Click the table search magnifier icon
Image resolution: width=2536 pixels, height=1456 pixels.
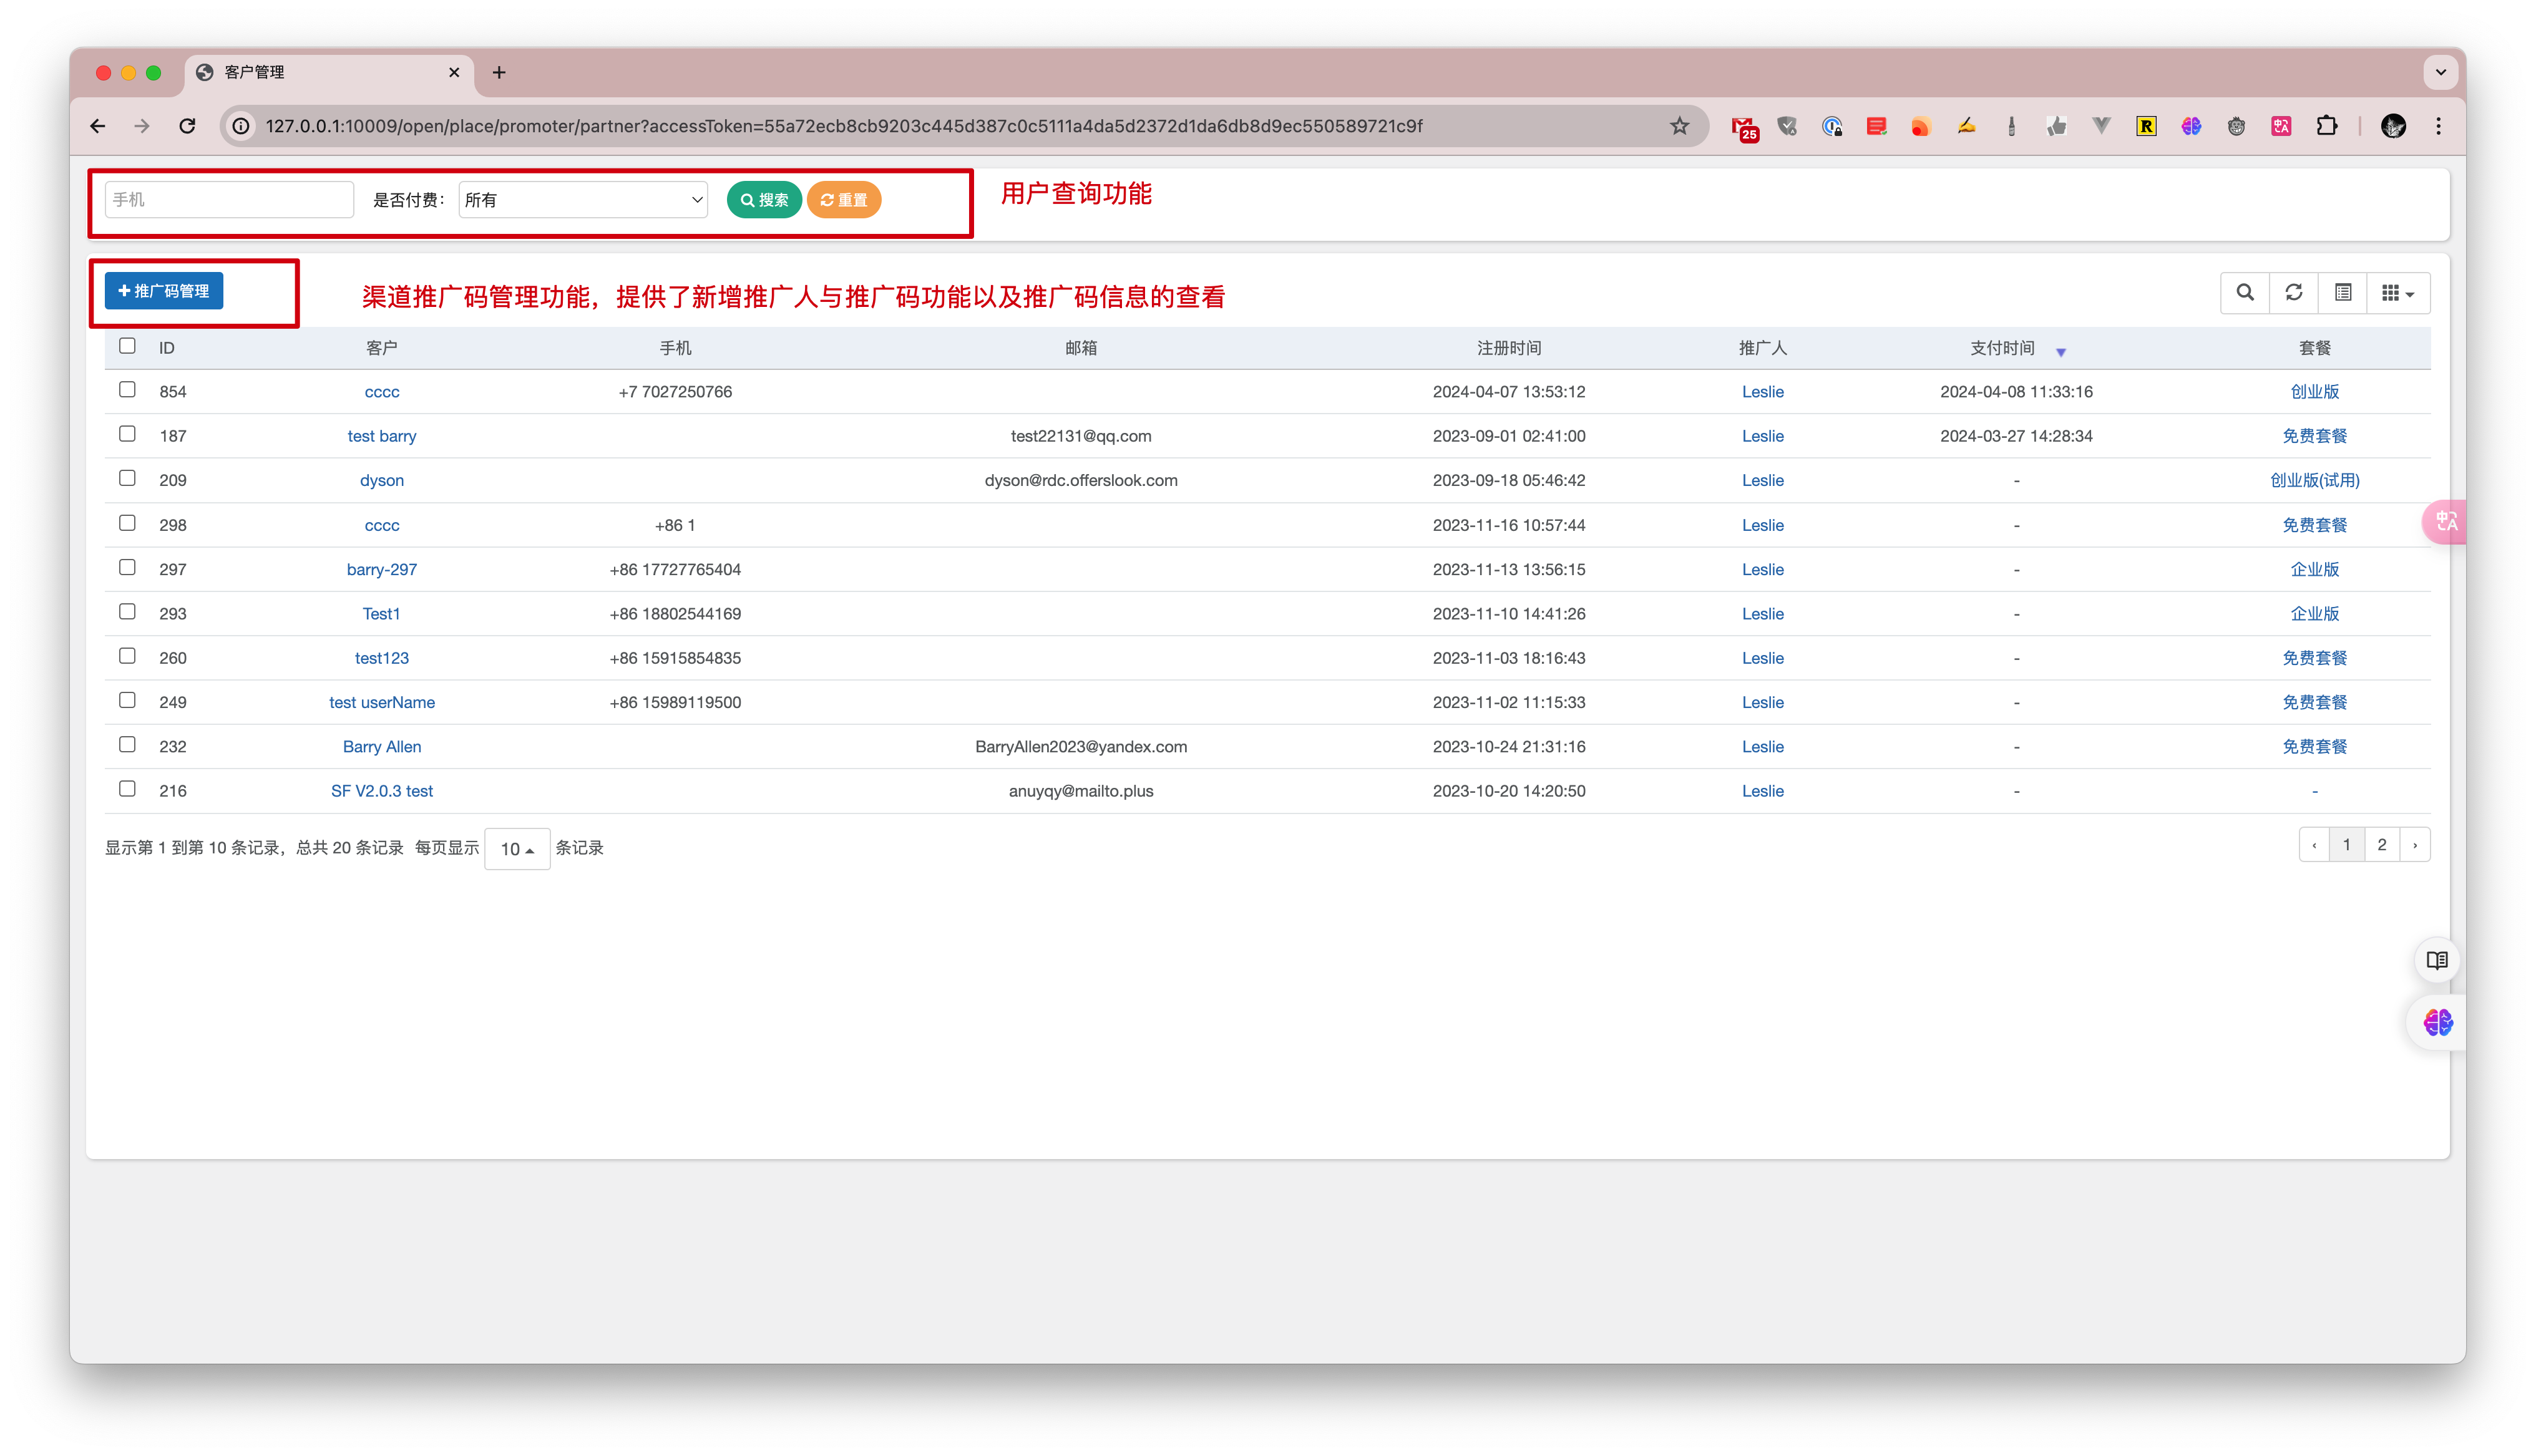click(x=2245, y=292)
